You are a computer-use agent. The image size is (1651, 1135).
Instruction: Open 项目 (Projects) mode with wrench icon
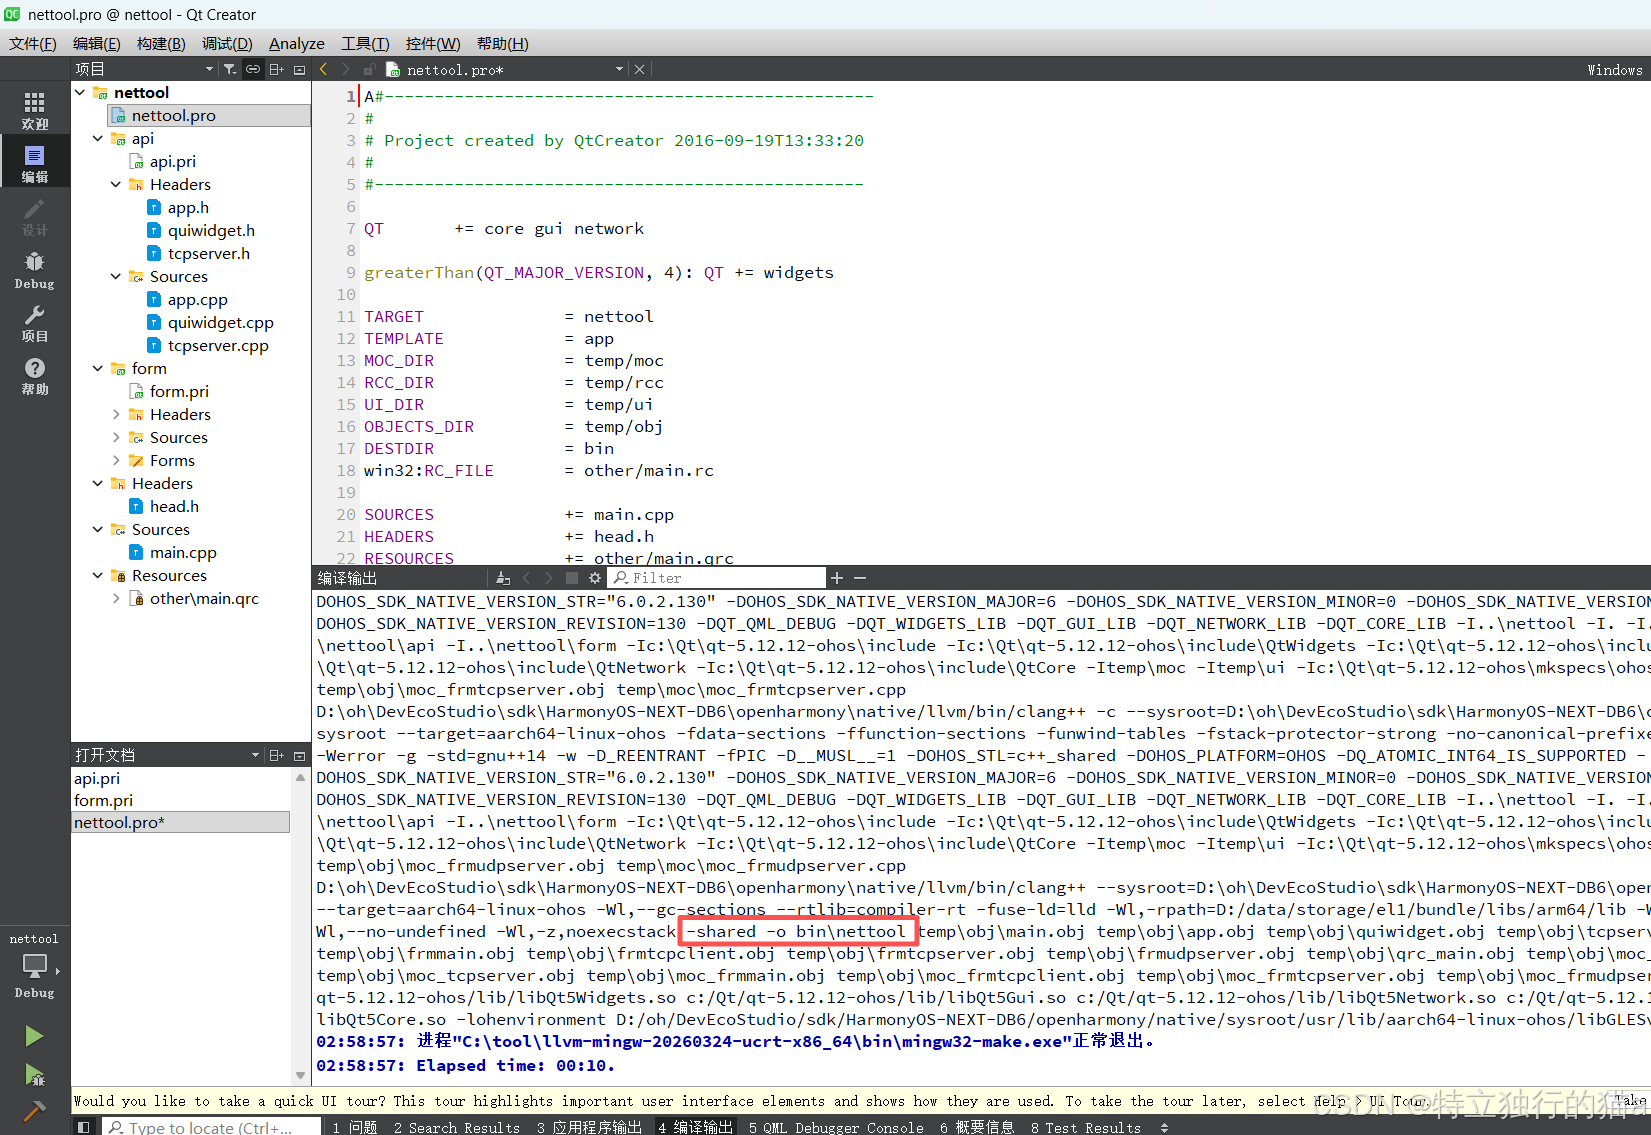(34, 323)
